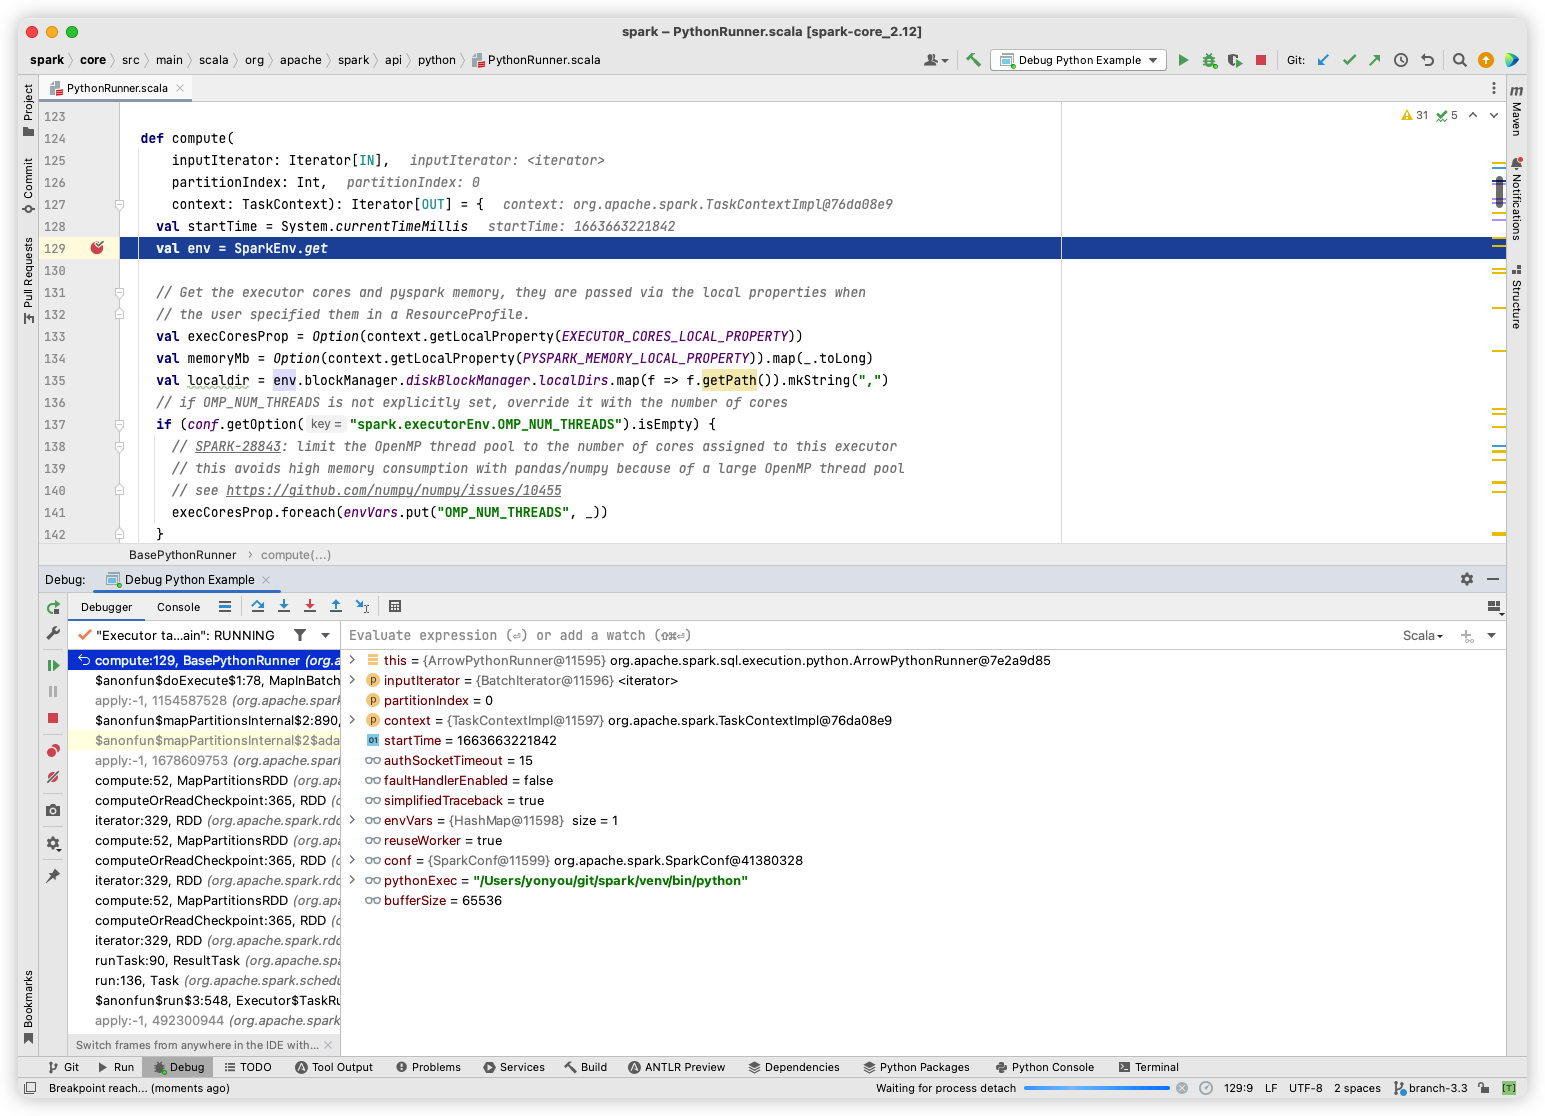Open the View Breakpoints dialog icon
Screen dimensions: 1545x1116
coord(53,751)
